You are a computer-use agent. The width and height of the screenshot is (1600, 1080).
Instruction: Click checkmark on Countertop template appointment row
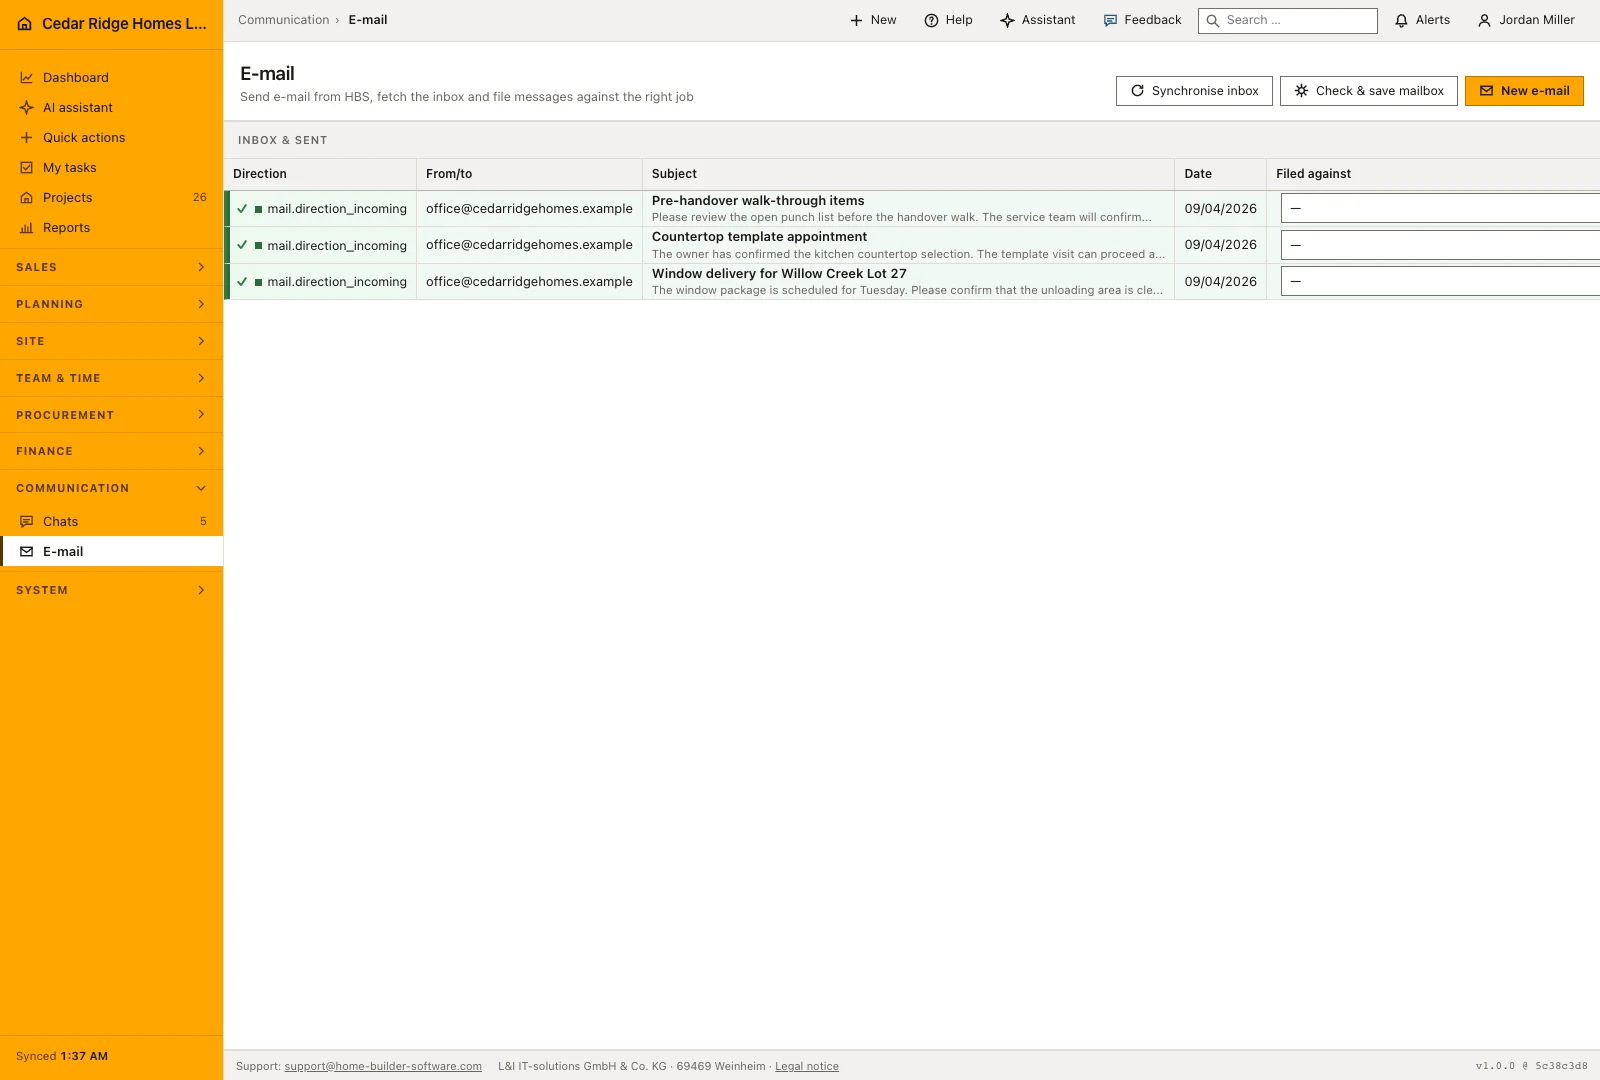pos(242,245)
